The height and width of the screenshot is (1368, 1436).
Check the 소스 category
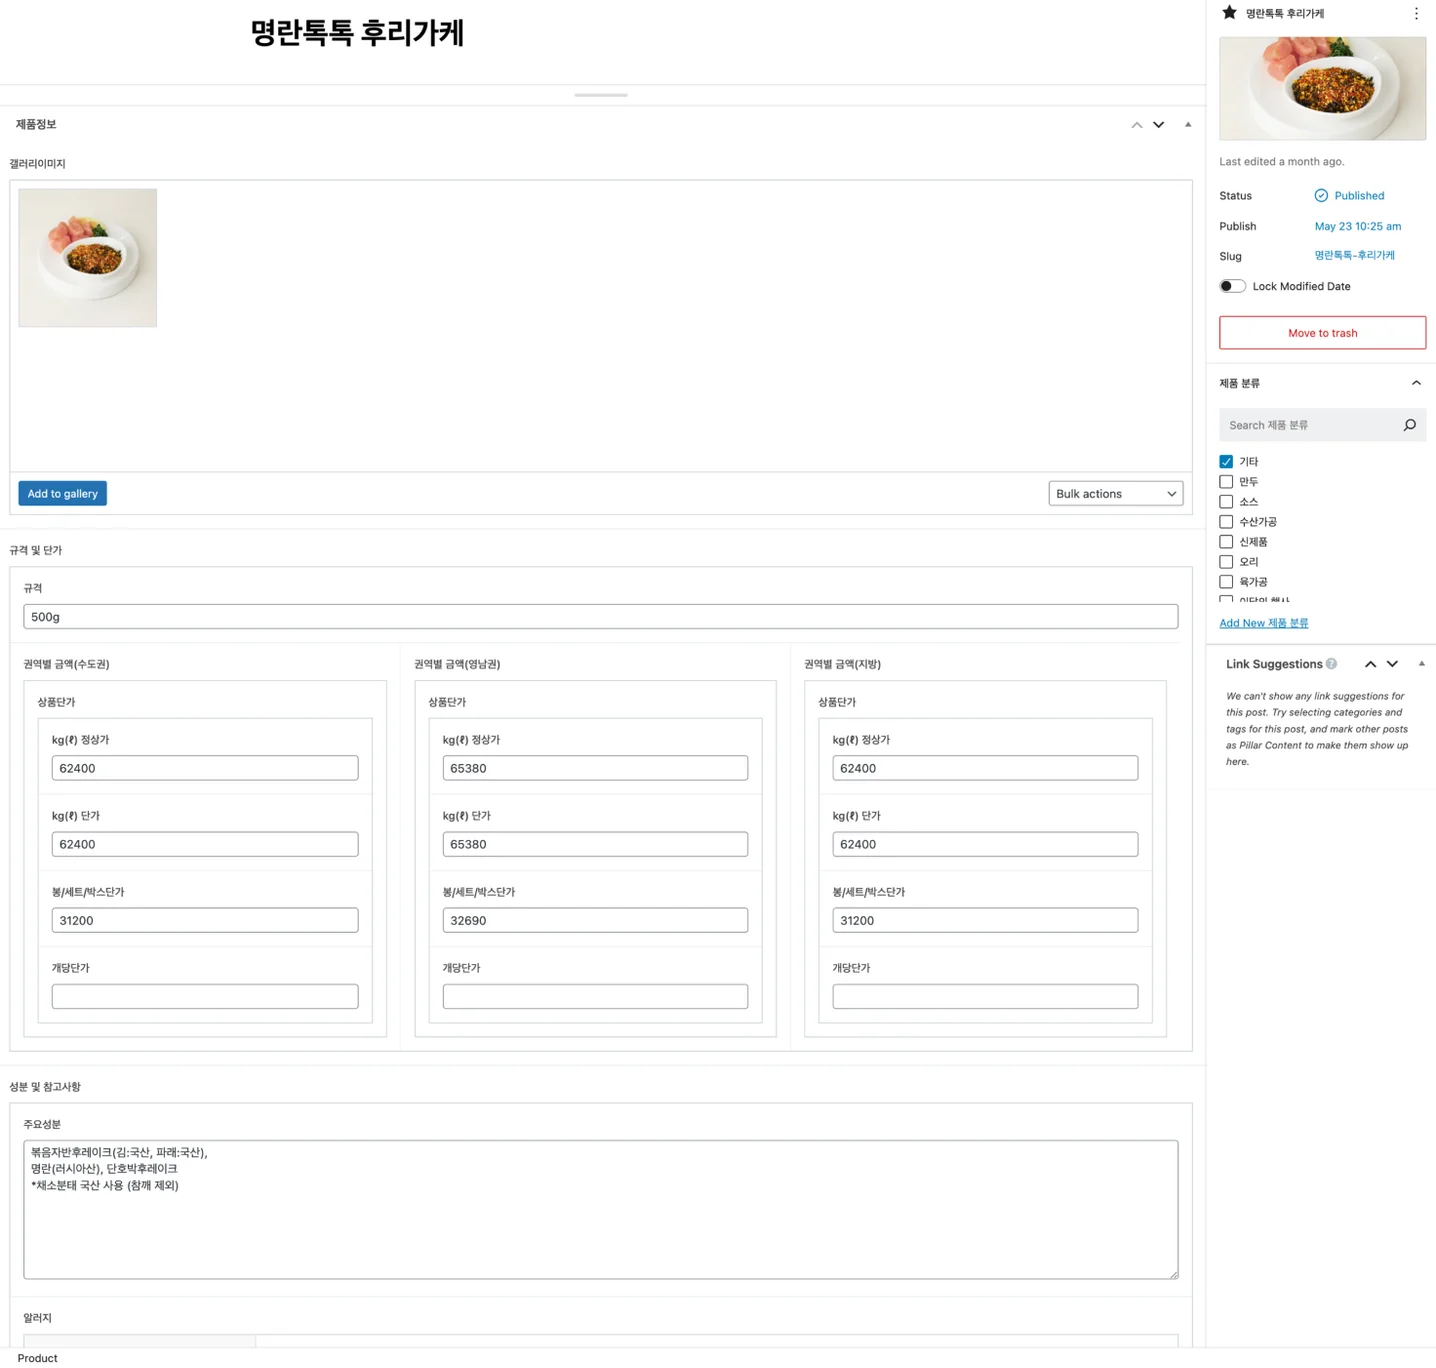(x=1226, y=502)
